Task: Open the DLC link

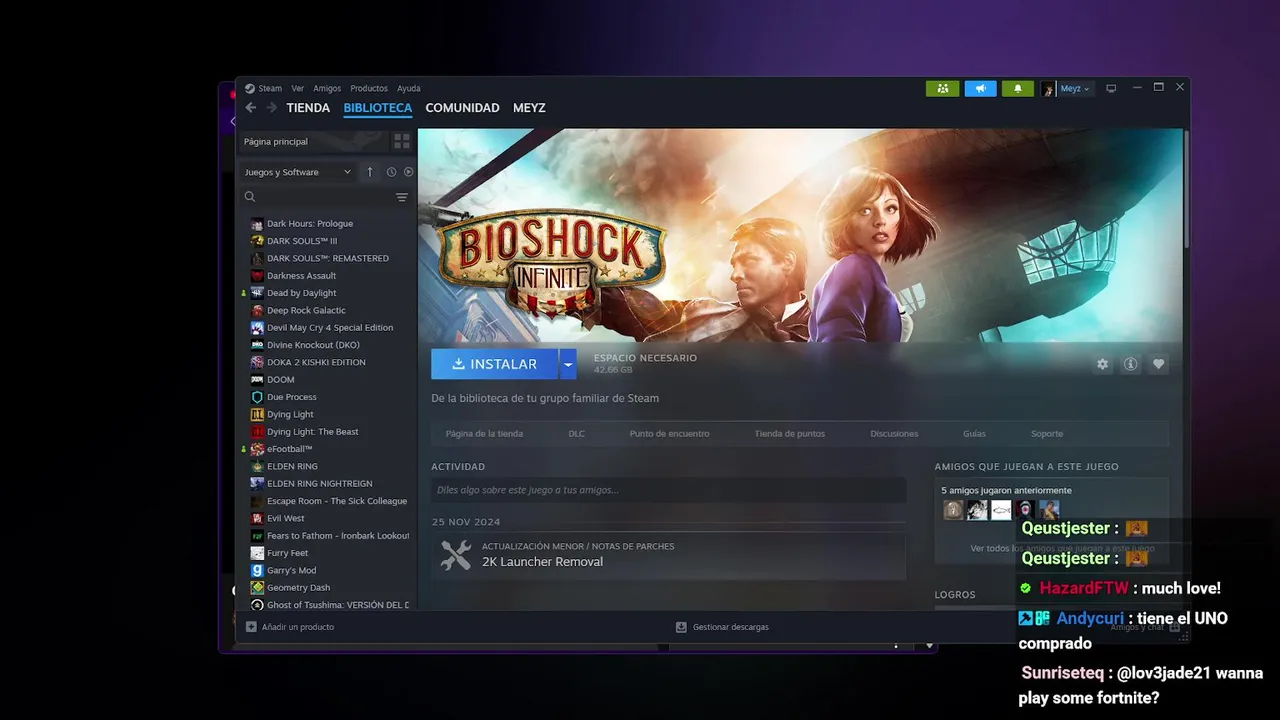Action: click(x=576, y=434)
